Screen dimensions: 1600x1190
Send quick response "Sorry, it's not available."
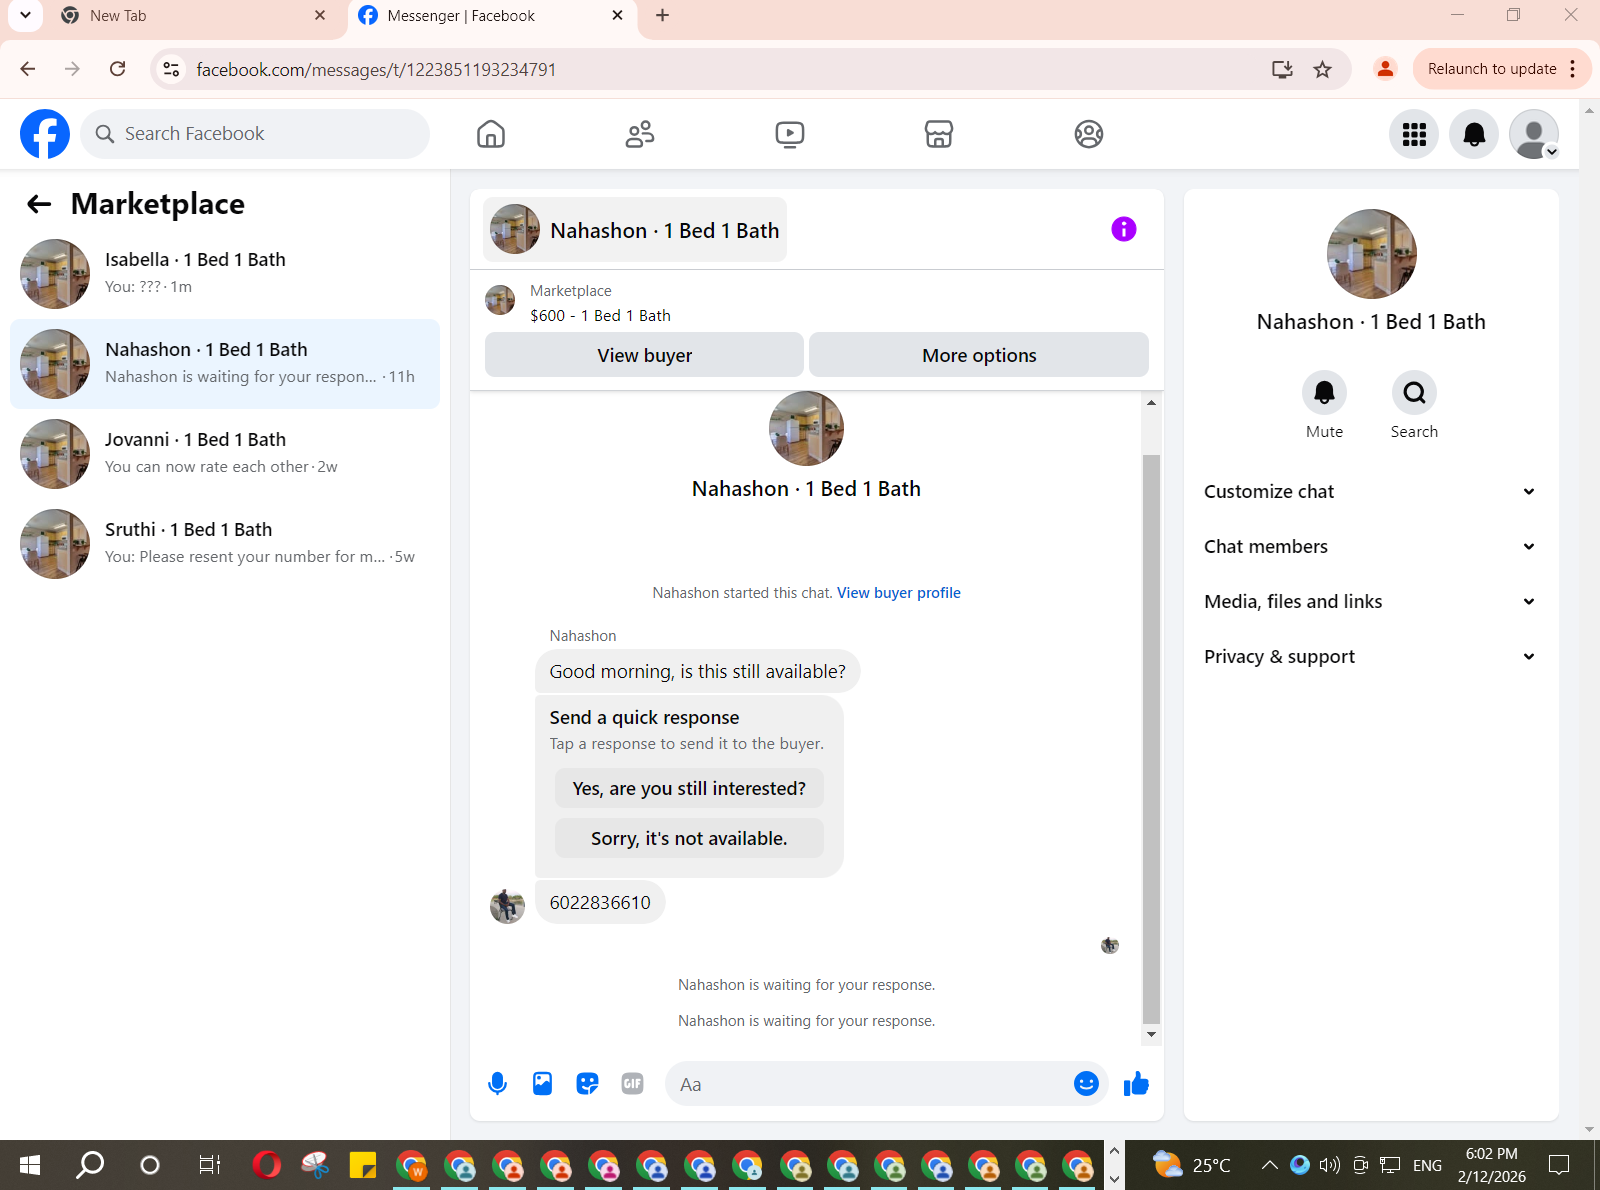pyautogui.click(x=689, y=838)
